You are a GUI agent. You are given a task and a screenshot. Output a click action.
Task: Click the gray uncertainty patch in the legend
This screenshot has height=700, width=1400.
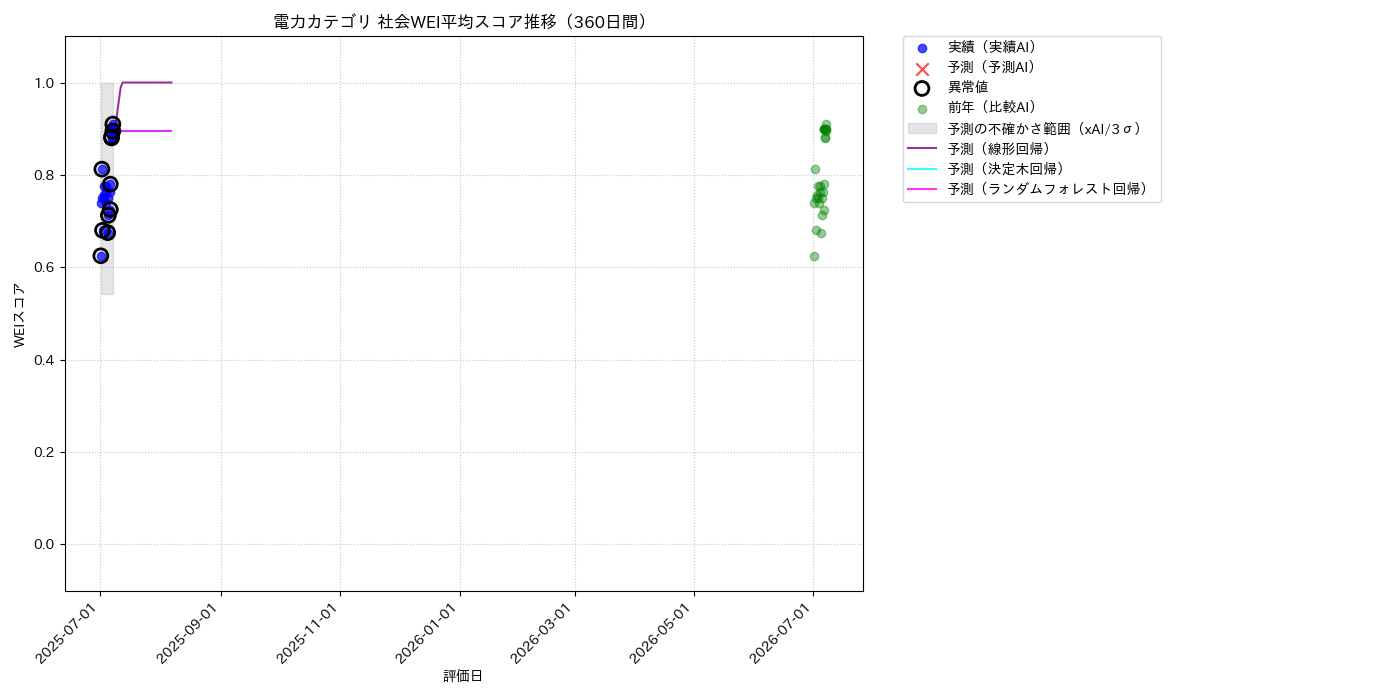pyautogui.click(x=922, y=128)
